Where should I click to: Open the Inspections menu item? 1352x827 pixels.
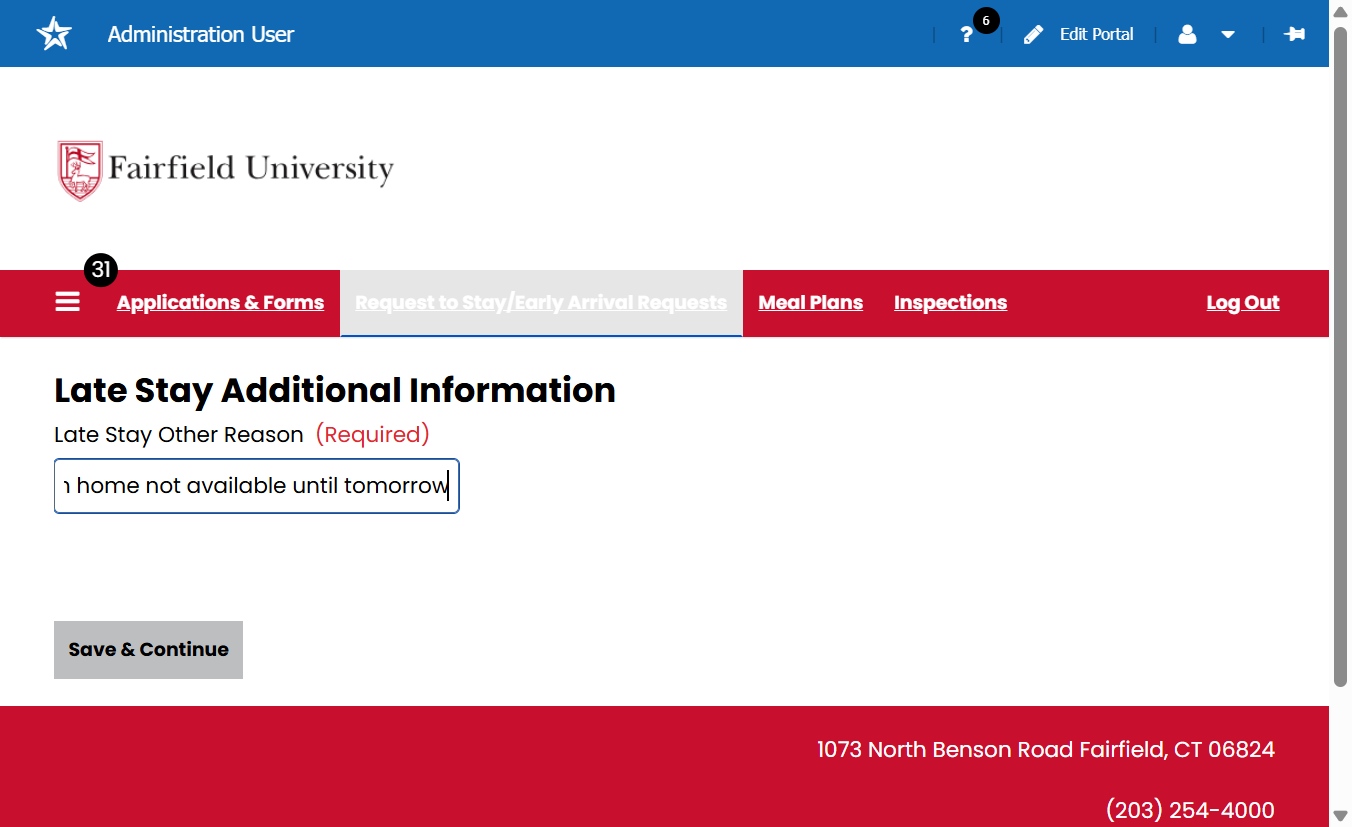(950, 303)
